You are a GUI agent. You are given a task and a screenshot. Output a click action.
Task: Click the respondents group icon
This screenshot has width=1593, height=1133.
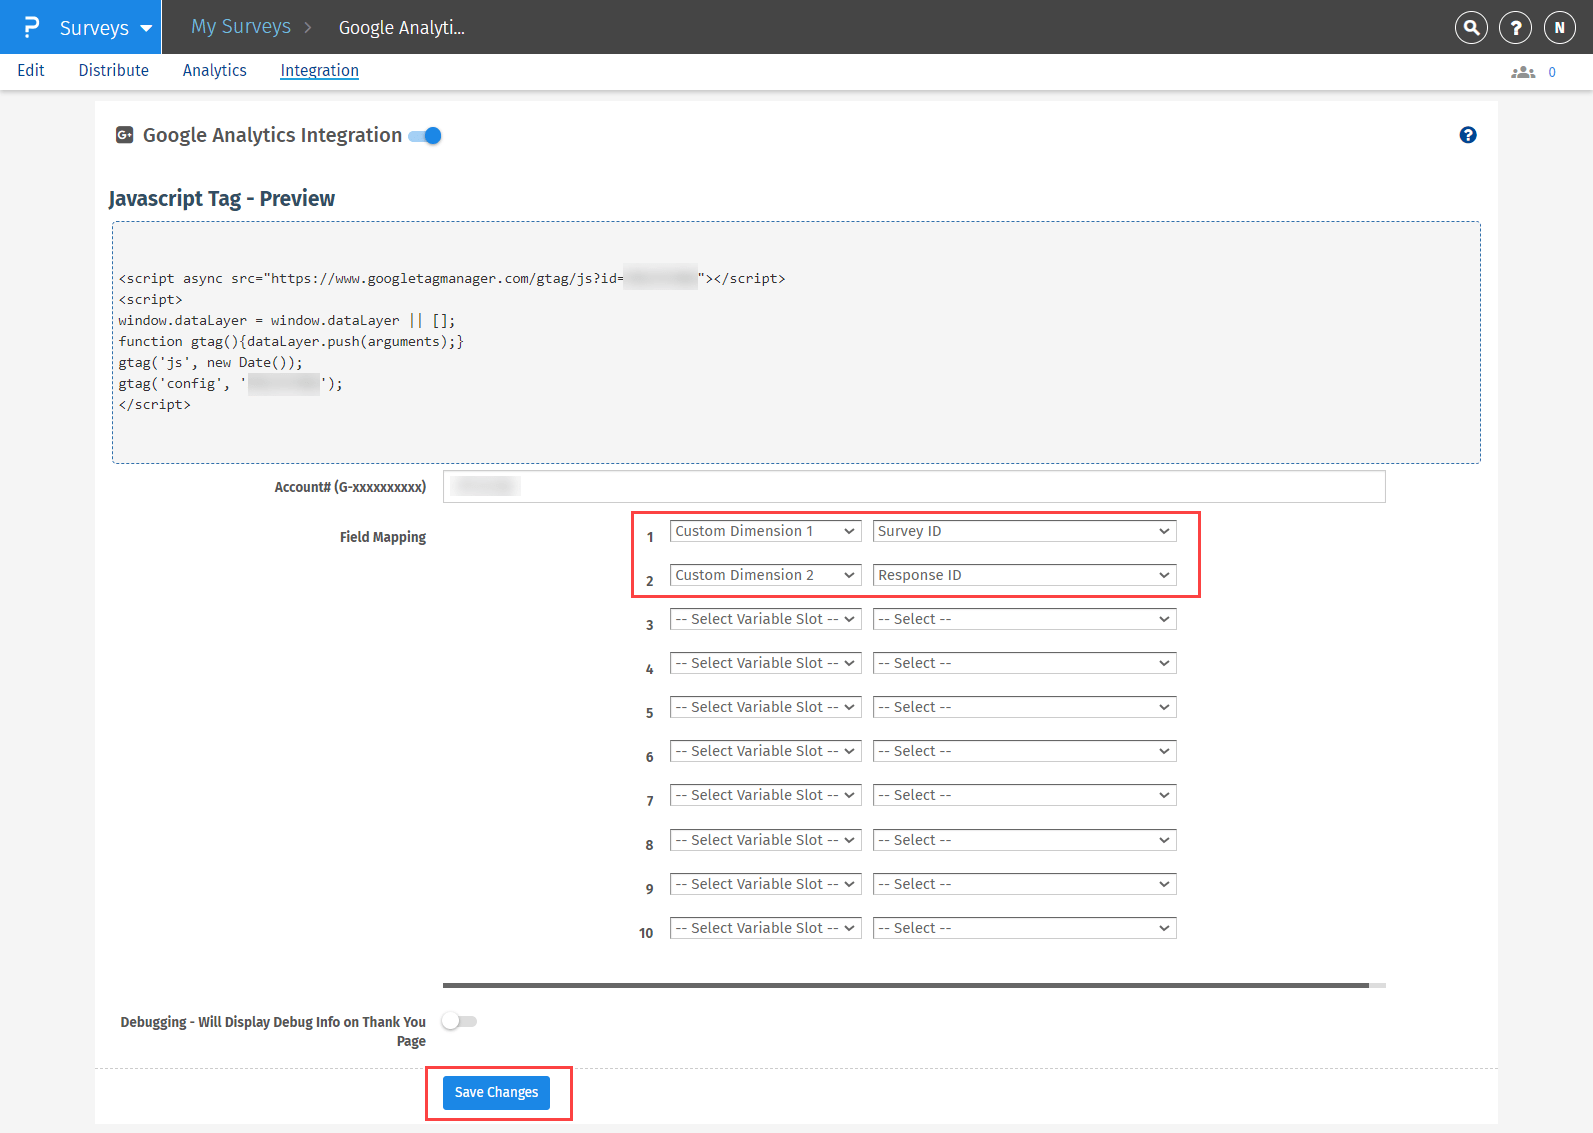point(1522,72)
